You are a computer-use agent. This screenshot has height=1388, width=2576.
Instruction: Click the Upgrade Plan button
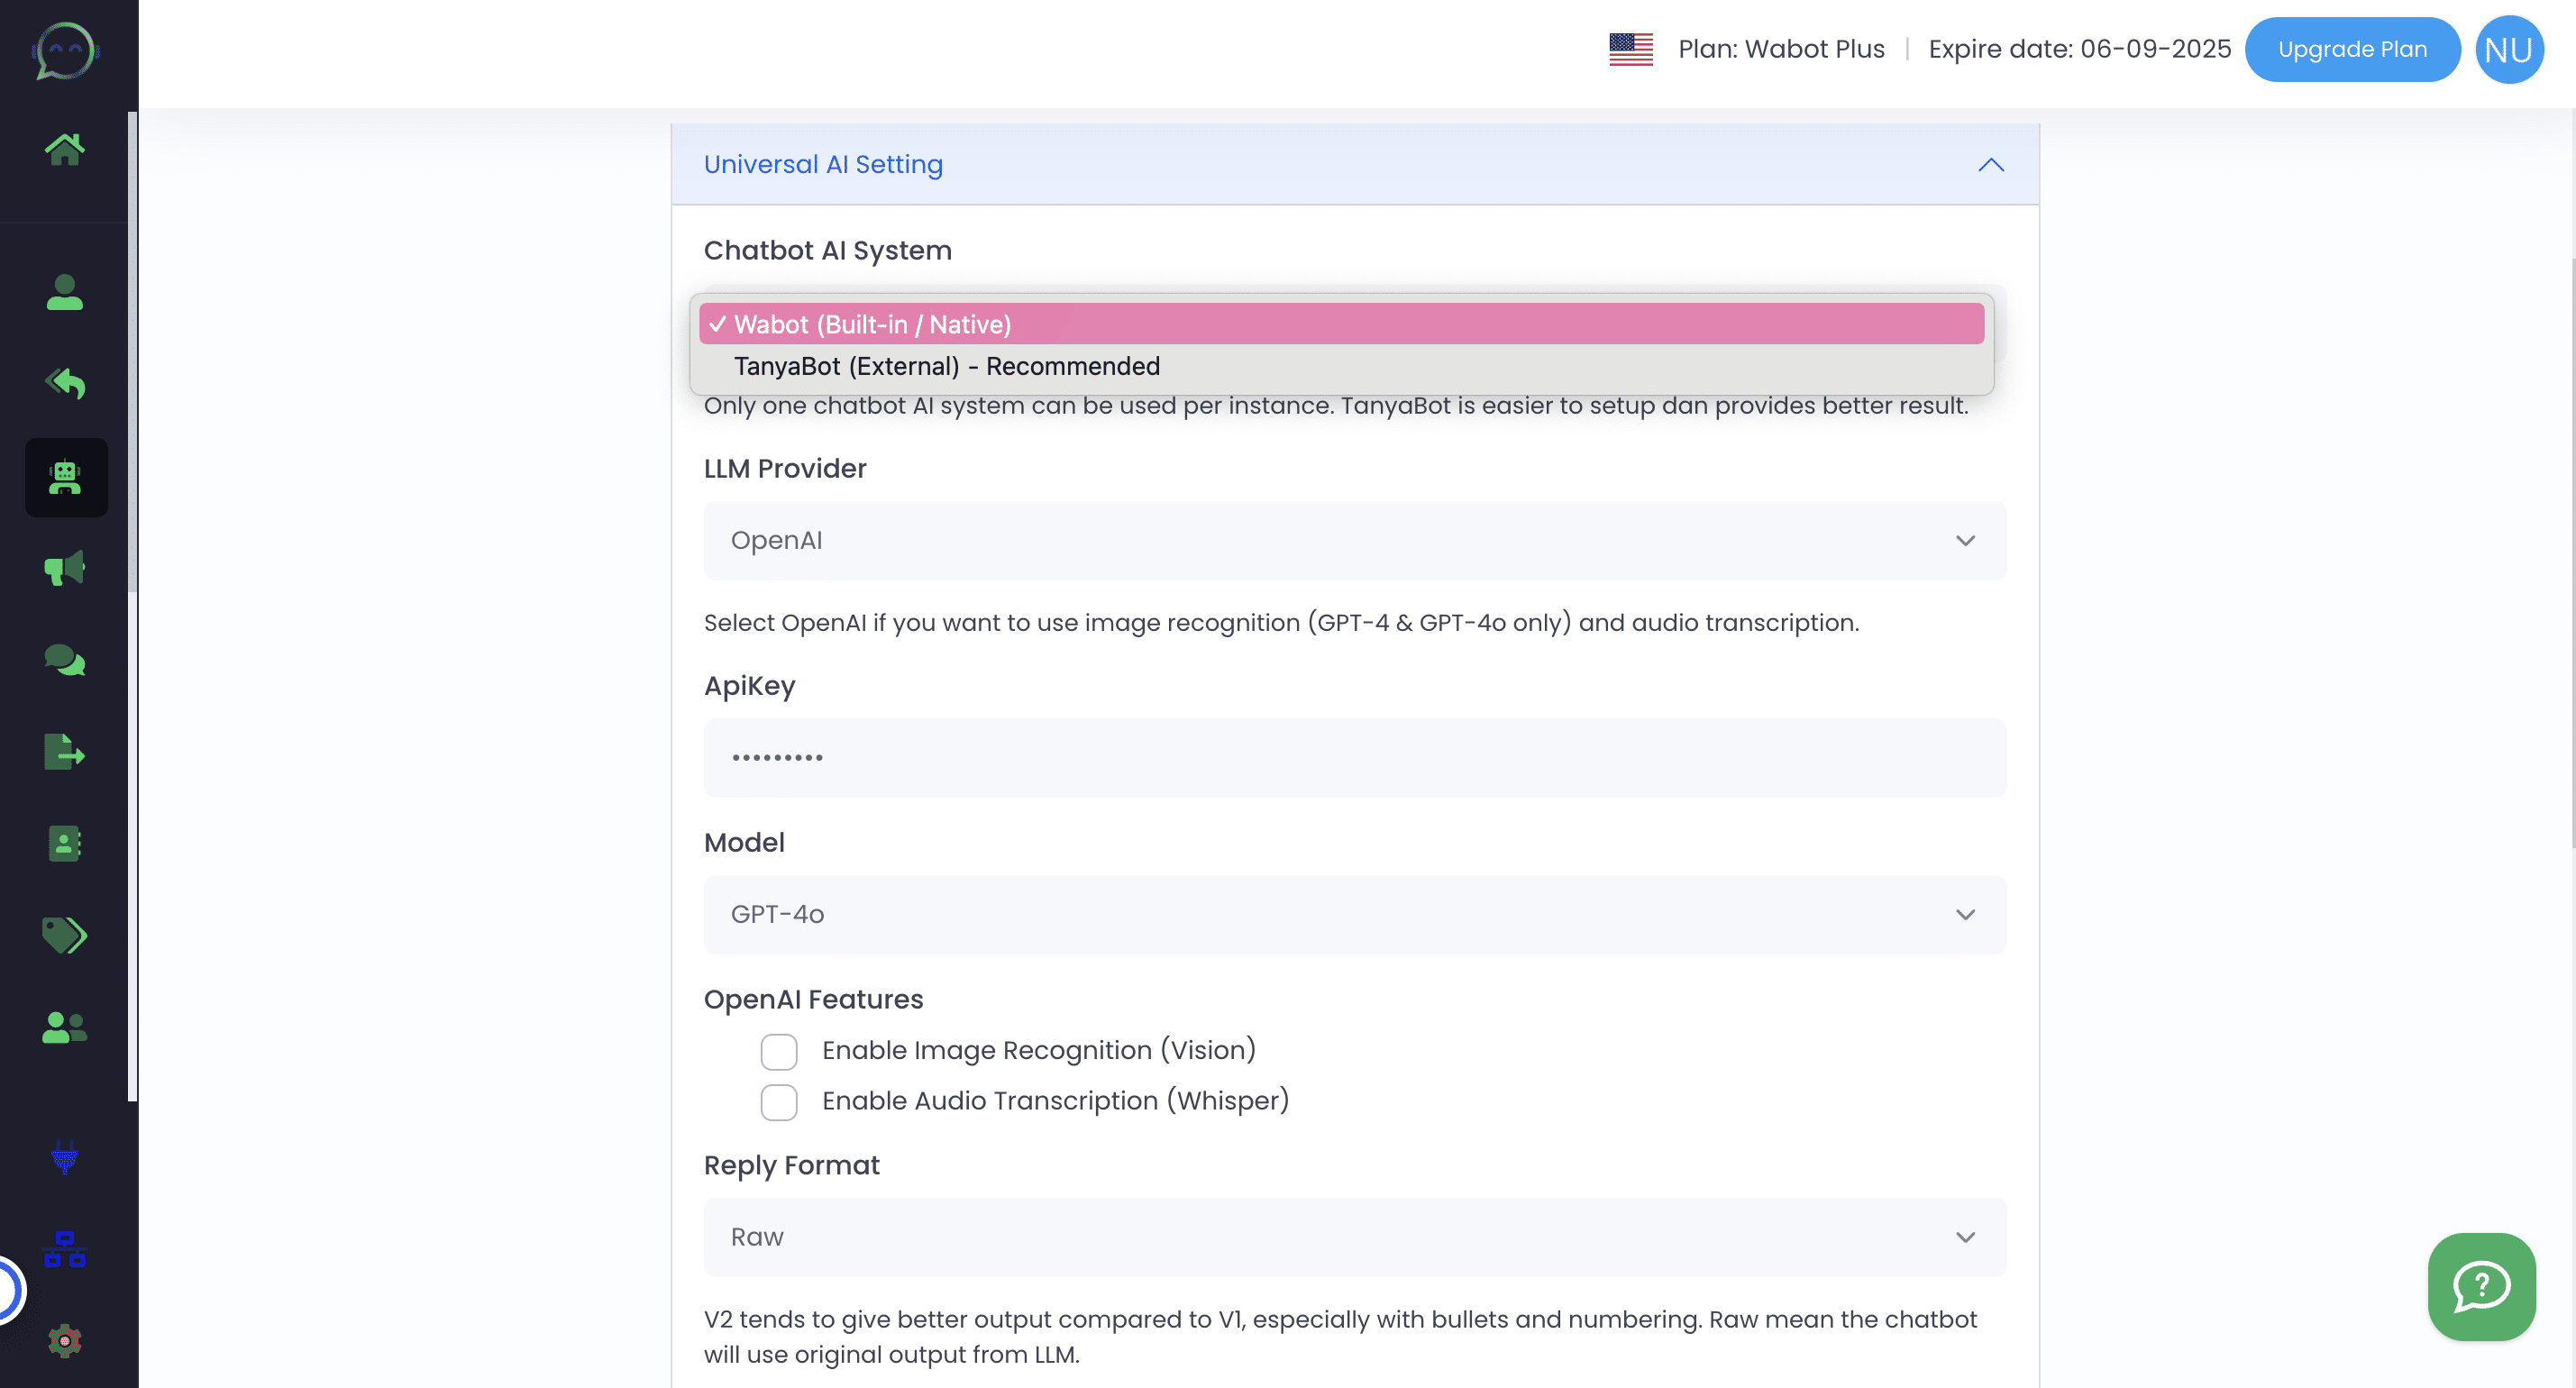(2352, 49)
